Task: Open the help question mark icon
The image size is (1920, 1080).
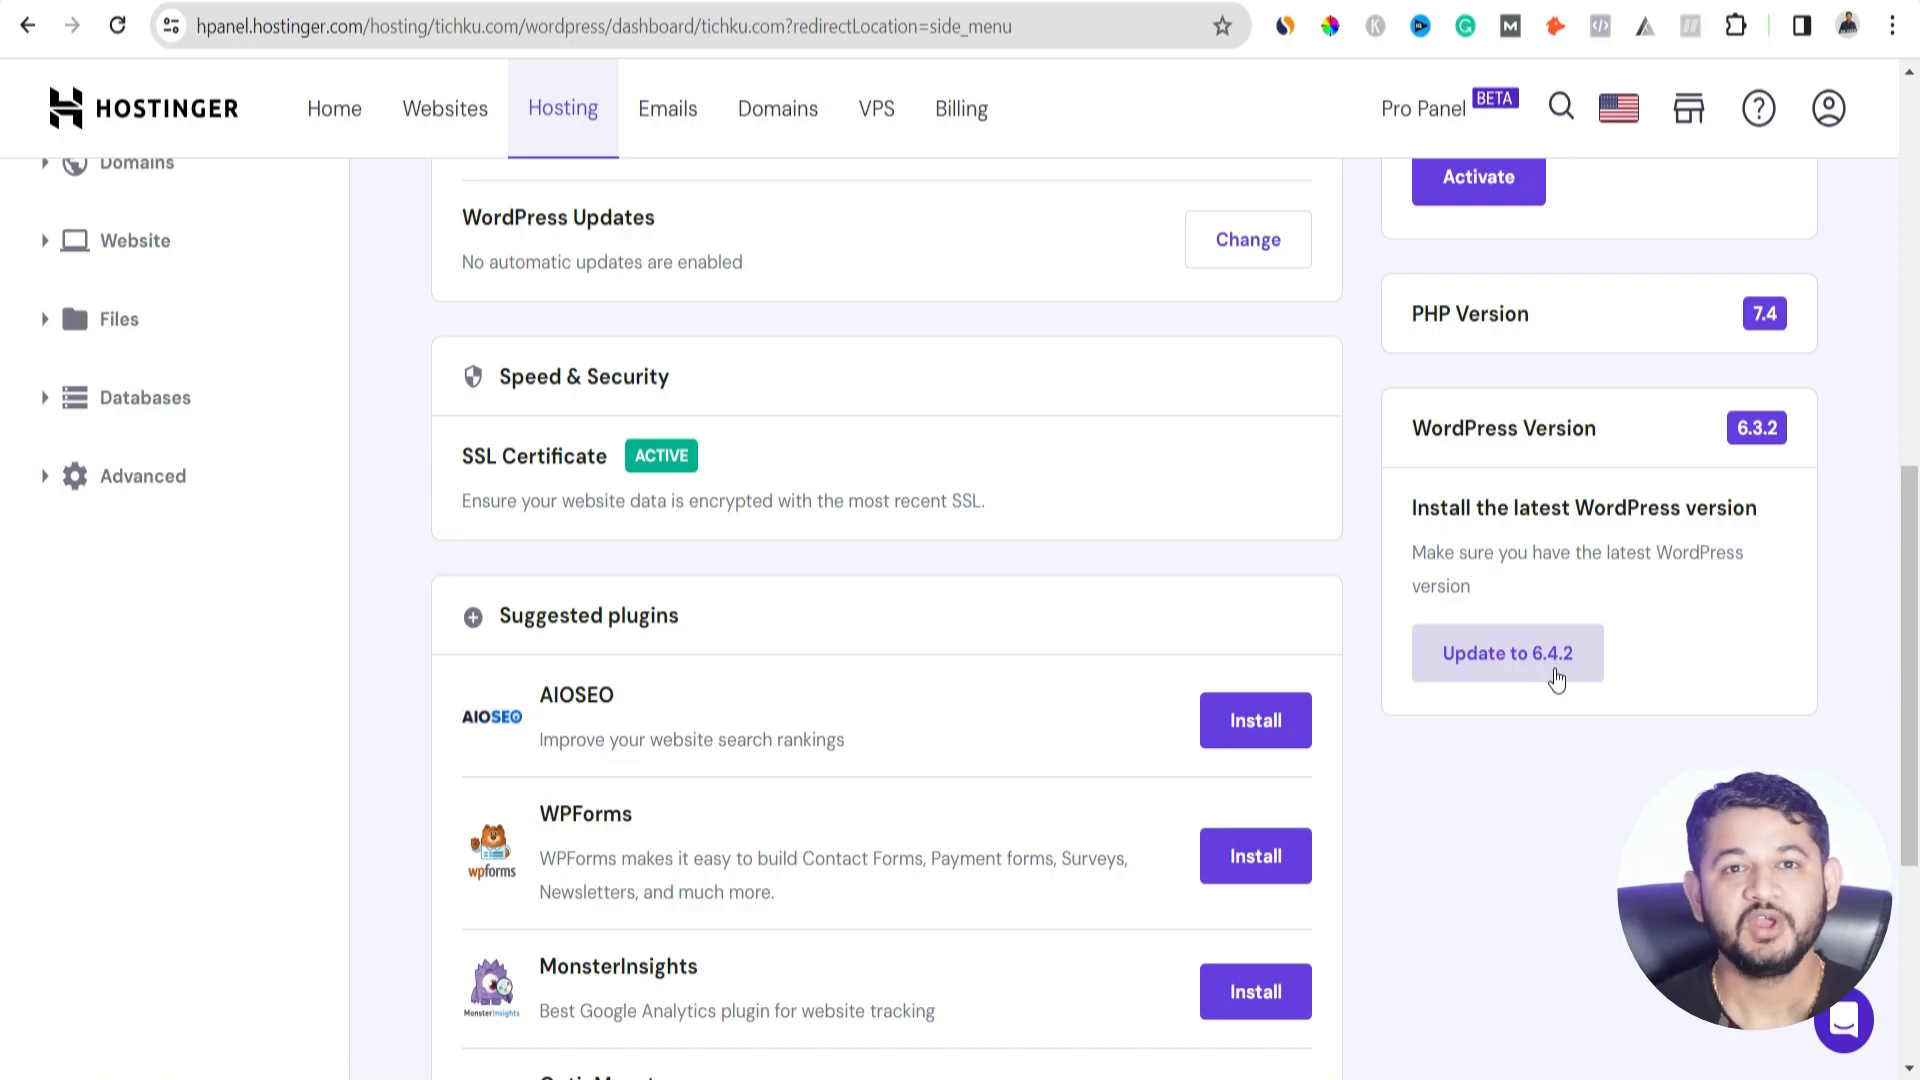Action: [1758, 108]
